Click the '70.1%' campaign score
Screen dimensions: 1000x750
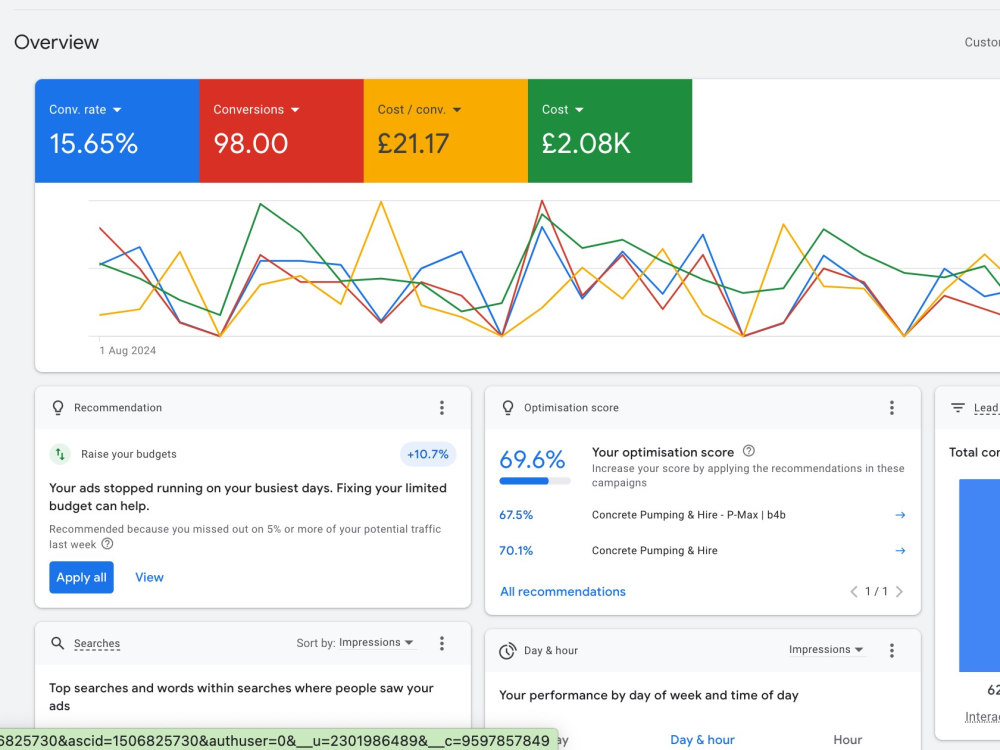tap(516, 550)
